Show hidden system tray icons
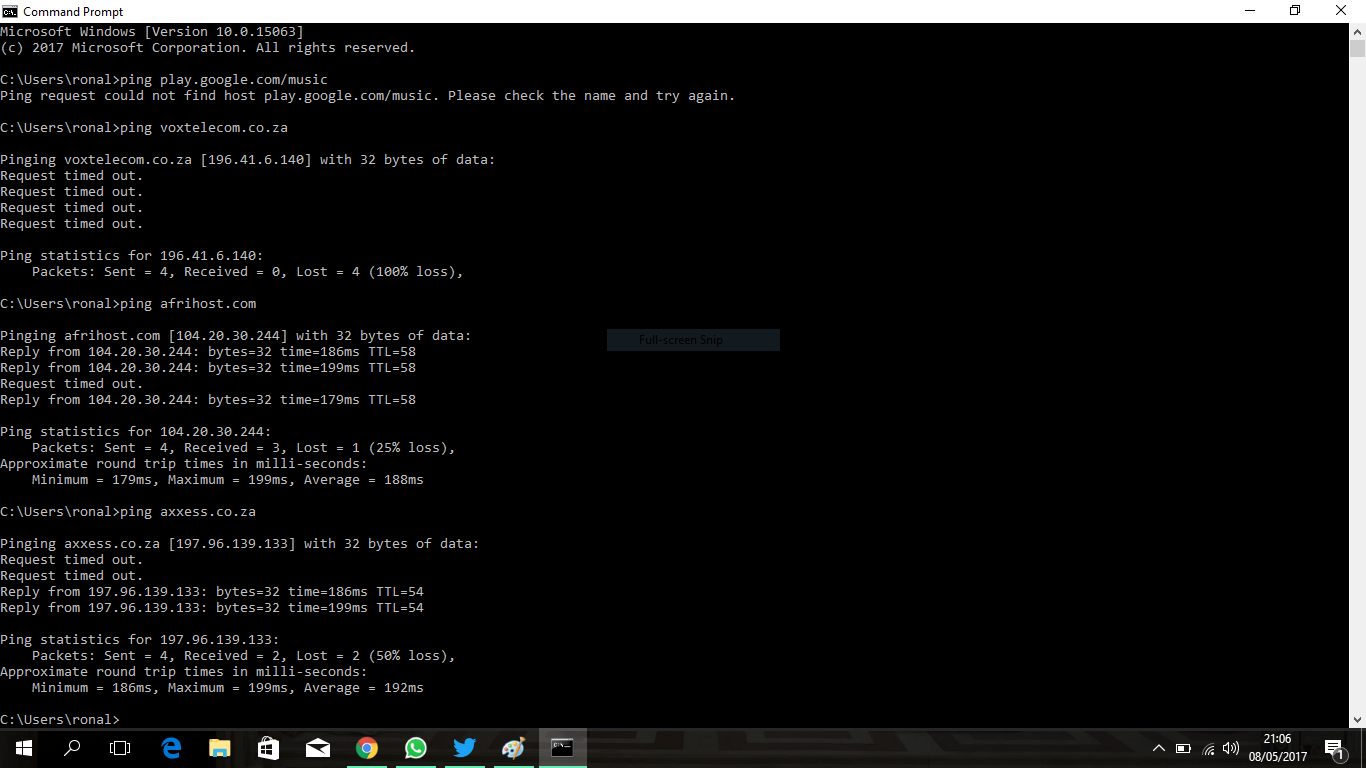The width and height of the screenshot is (1366, 768). [x=1159, y=748]
